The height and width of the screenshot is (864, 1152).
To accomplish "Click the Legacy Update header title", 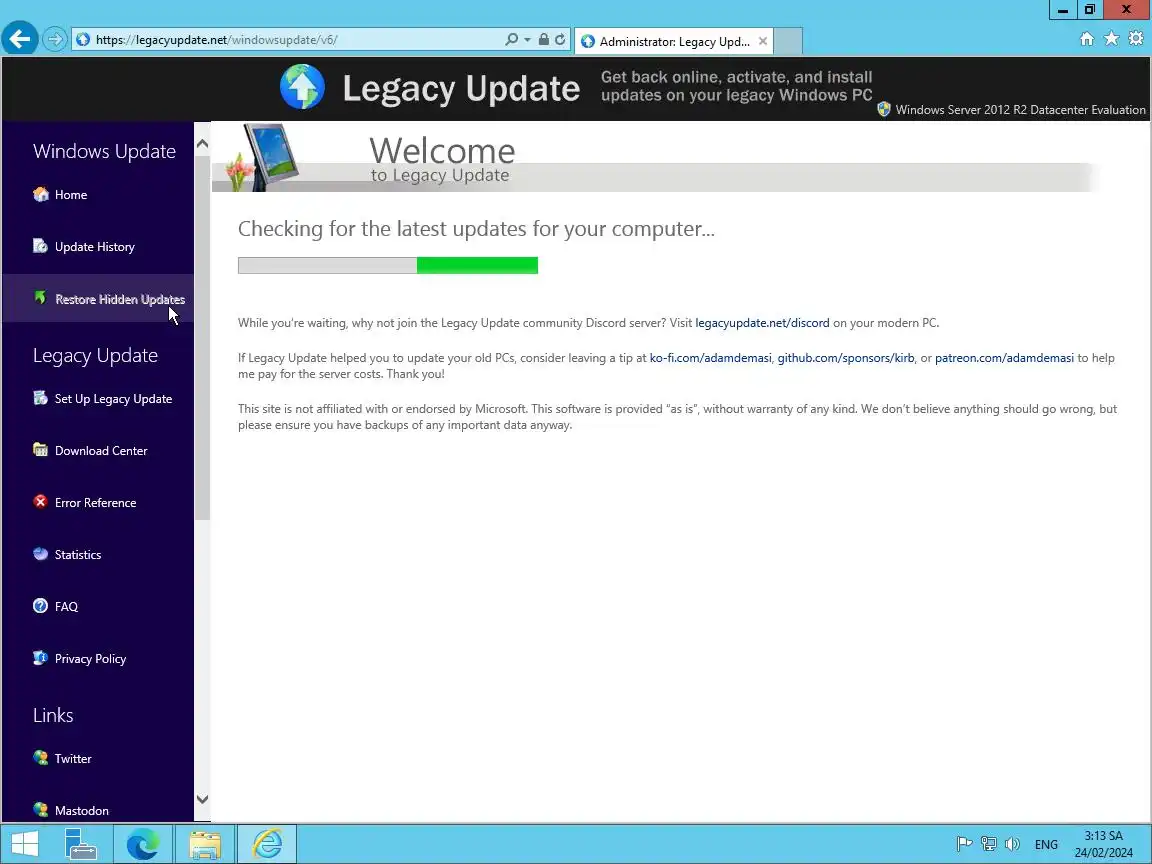I will tap(461, 88).
